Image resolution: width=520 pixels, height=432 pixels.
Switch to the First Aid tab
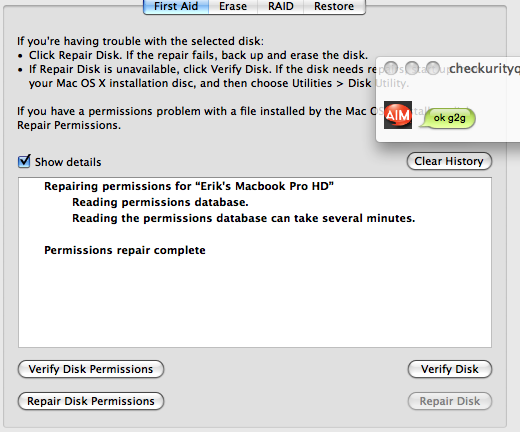click(176, 6)
